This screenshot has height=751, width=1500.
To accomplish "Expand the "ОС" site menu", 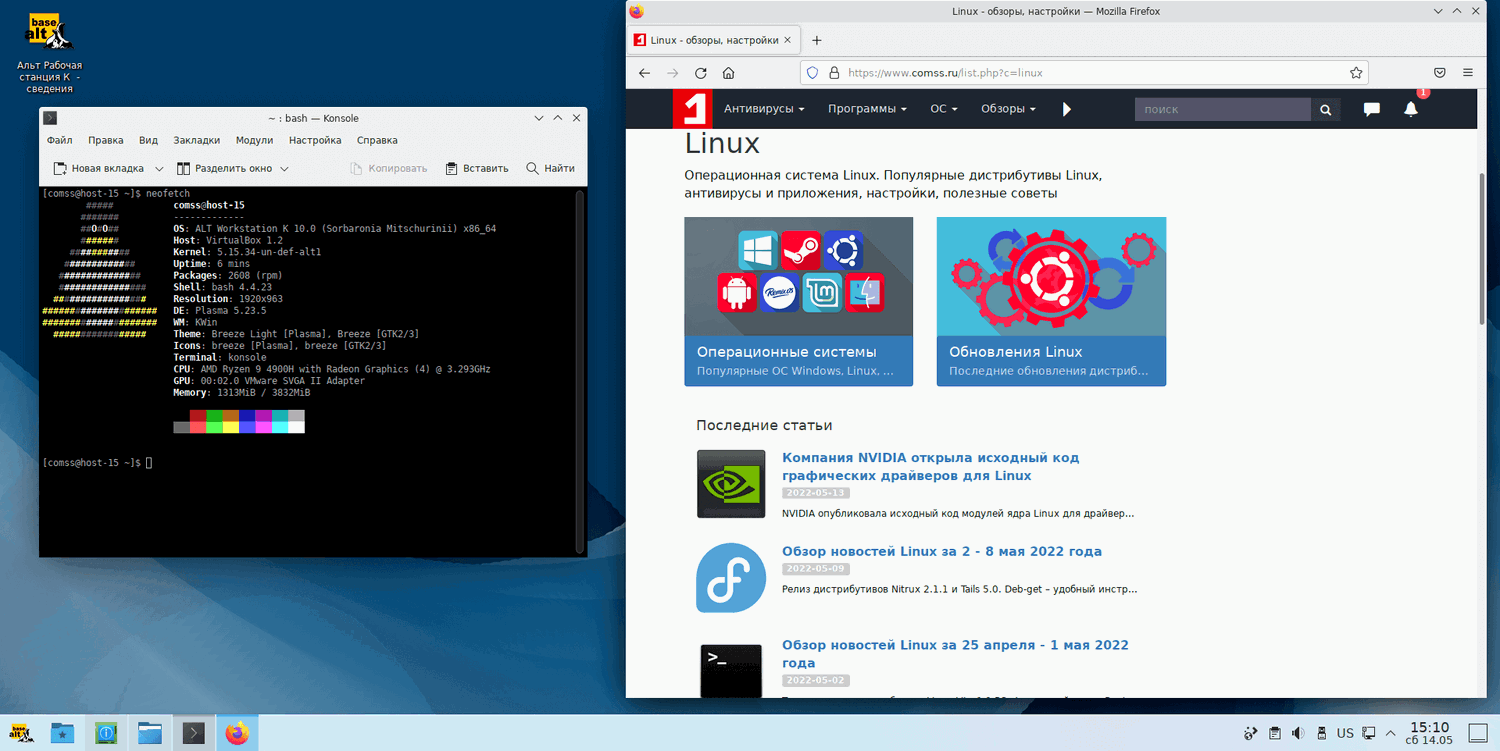I will (x=944, y=109).
